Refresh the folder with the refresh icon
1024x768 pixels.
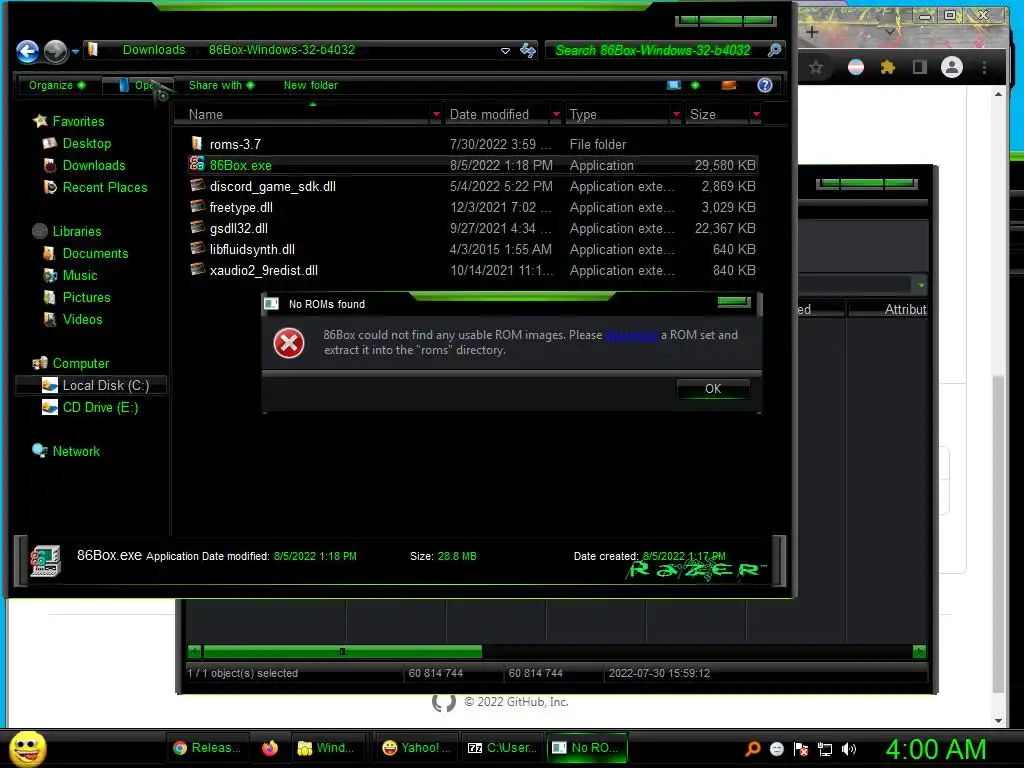point(528,50)
